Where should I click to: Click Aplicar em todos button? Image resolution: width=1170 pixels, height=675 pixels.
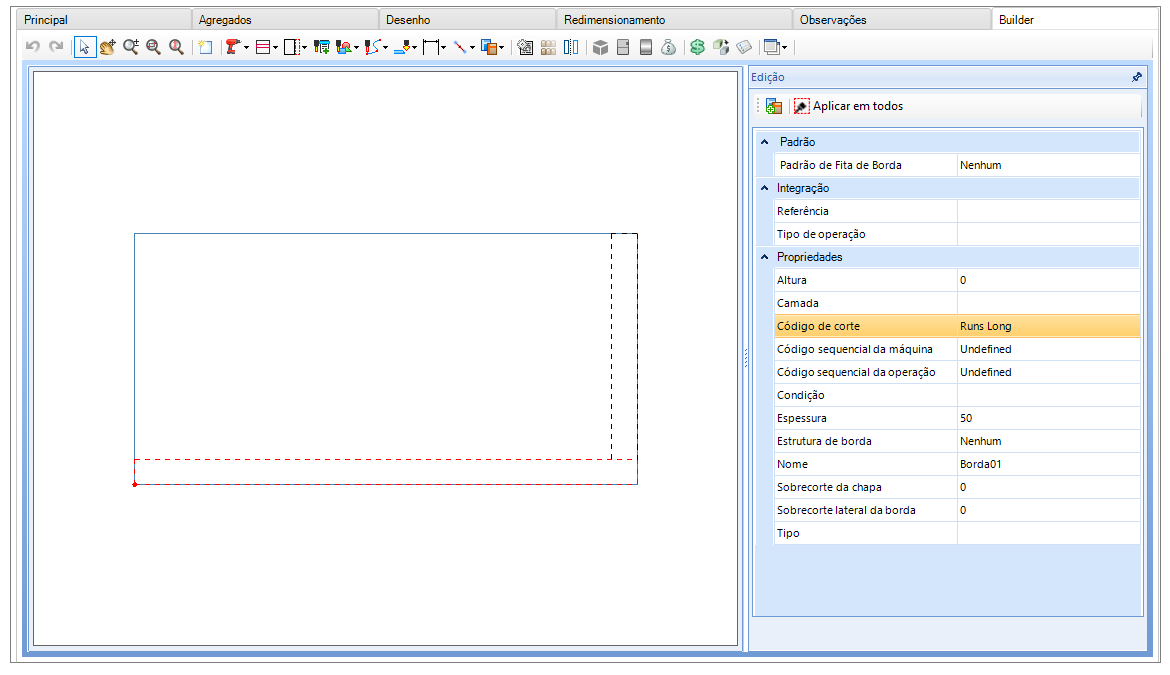[848, 106]
